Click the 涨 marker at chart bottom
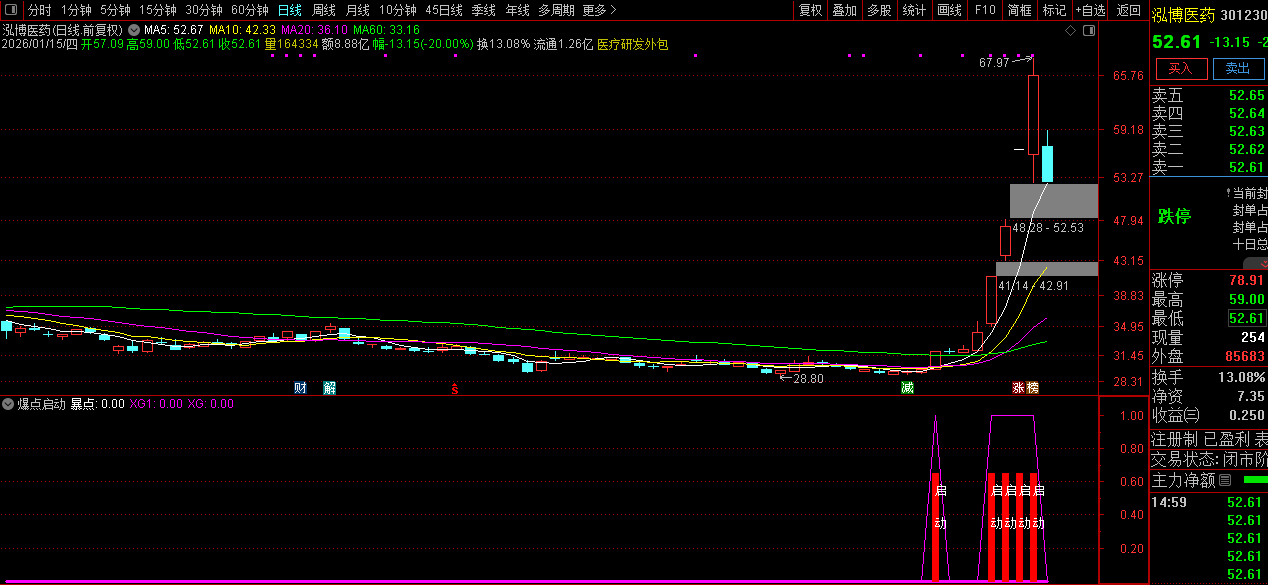This screenshot has height=585, width=1268. coord(1018,387)
